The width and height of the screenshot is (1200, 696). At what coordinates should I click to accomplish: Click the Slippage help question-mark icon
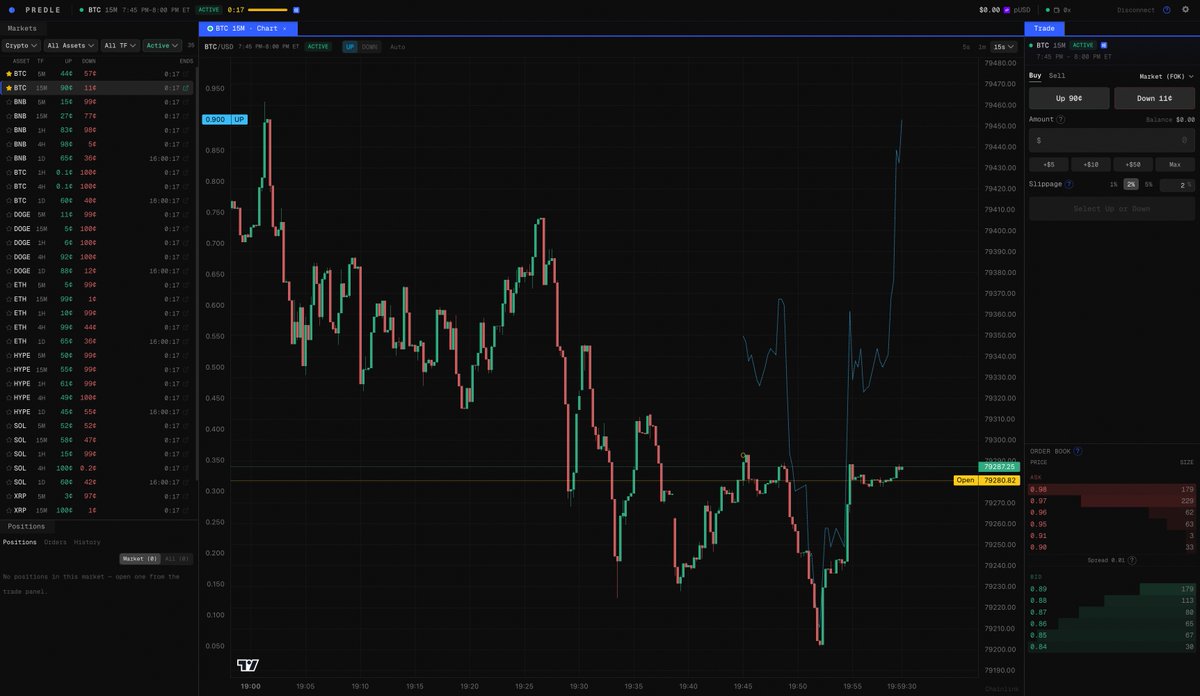click(1069, 184)
